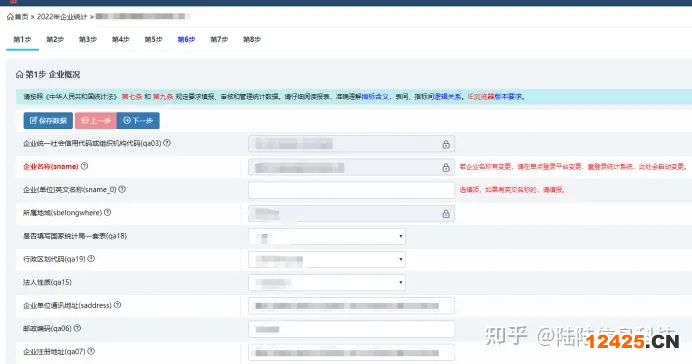The image size is (692, 364).
Task: Click help icon beside 企业名称(sname)
Action: point(84,166)
